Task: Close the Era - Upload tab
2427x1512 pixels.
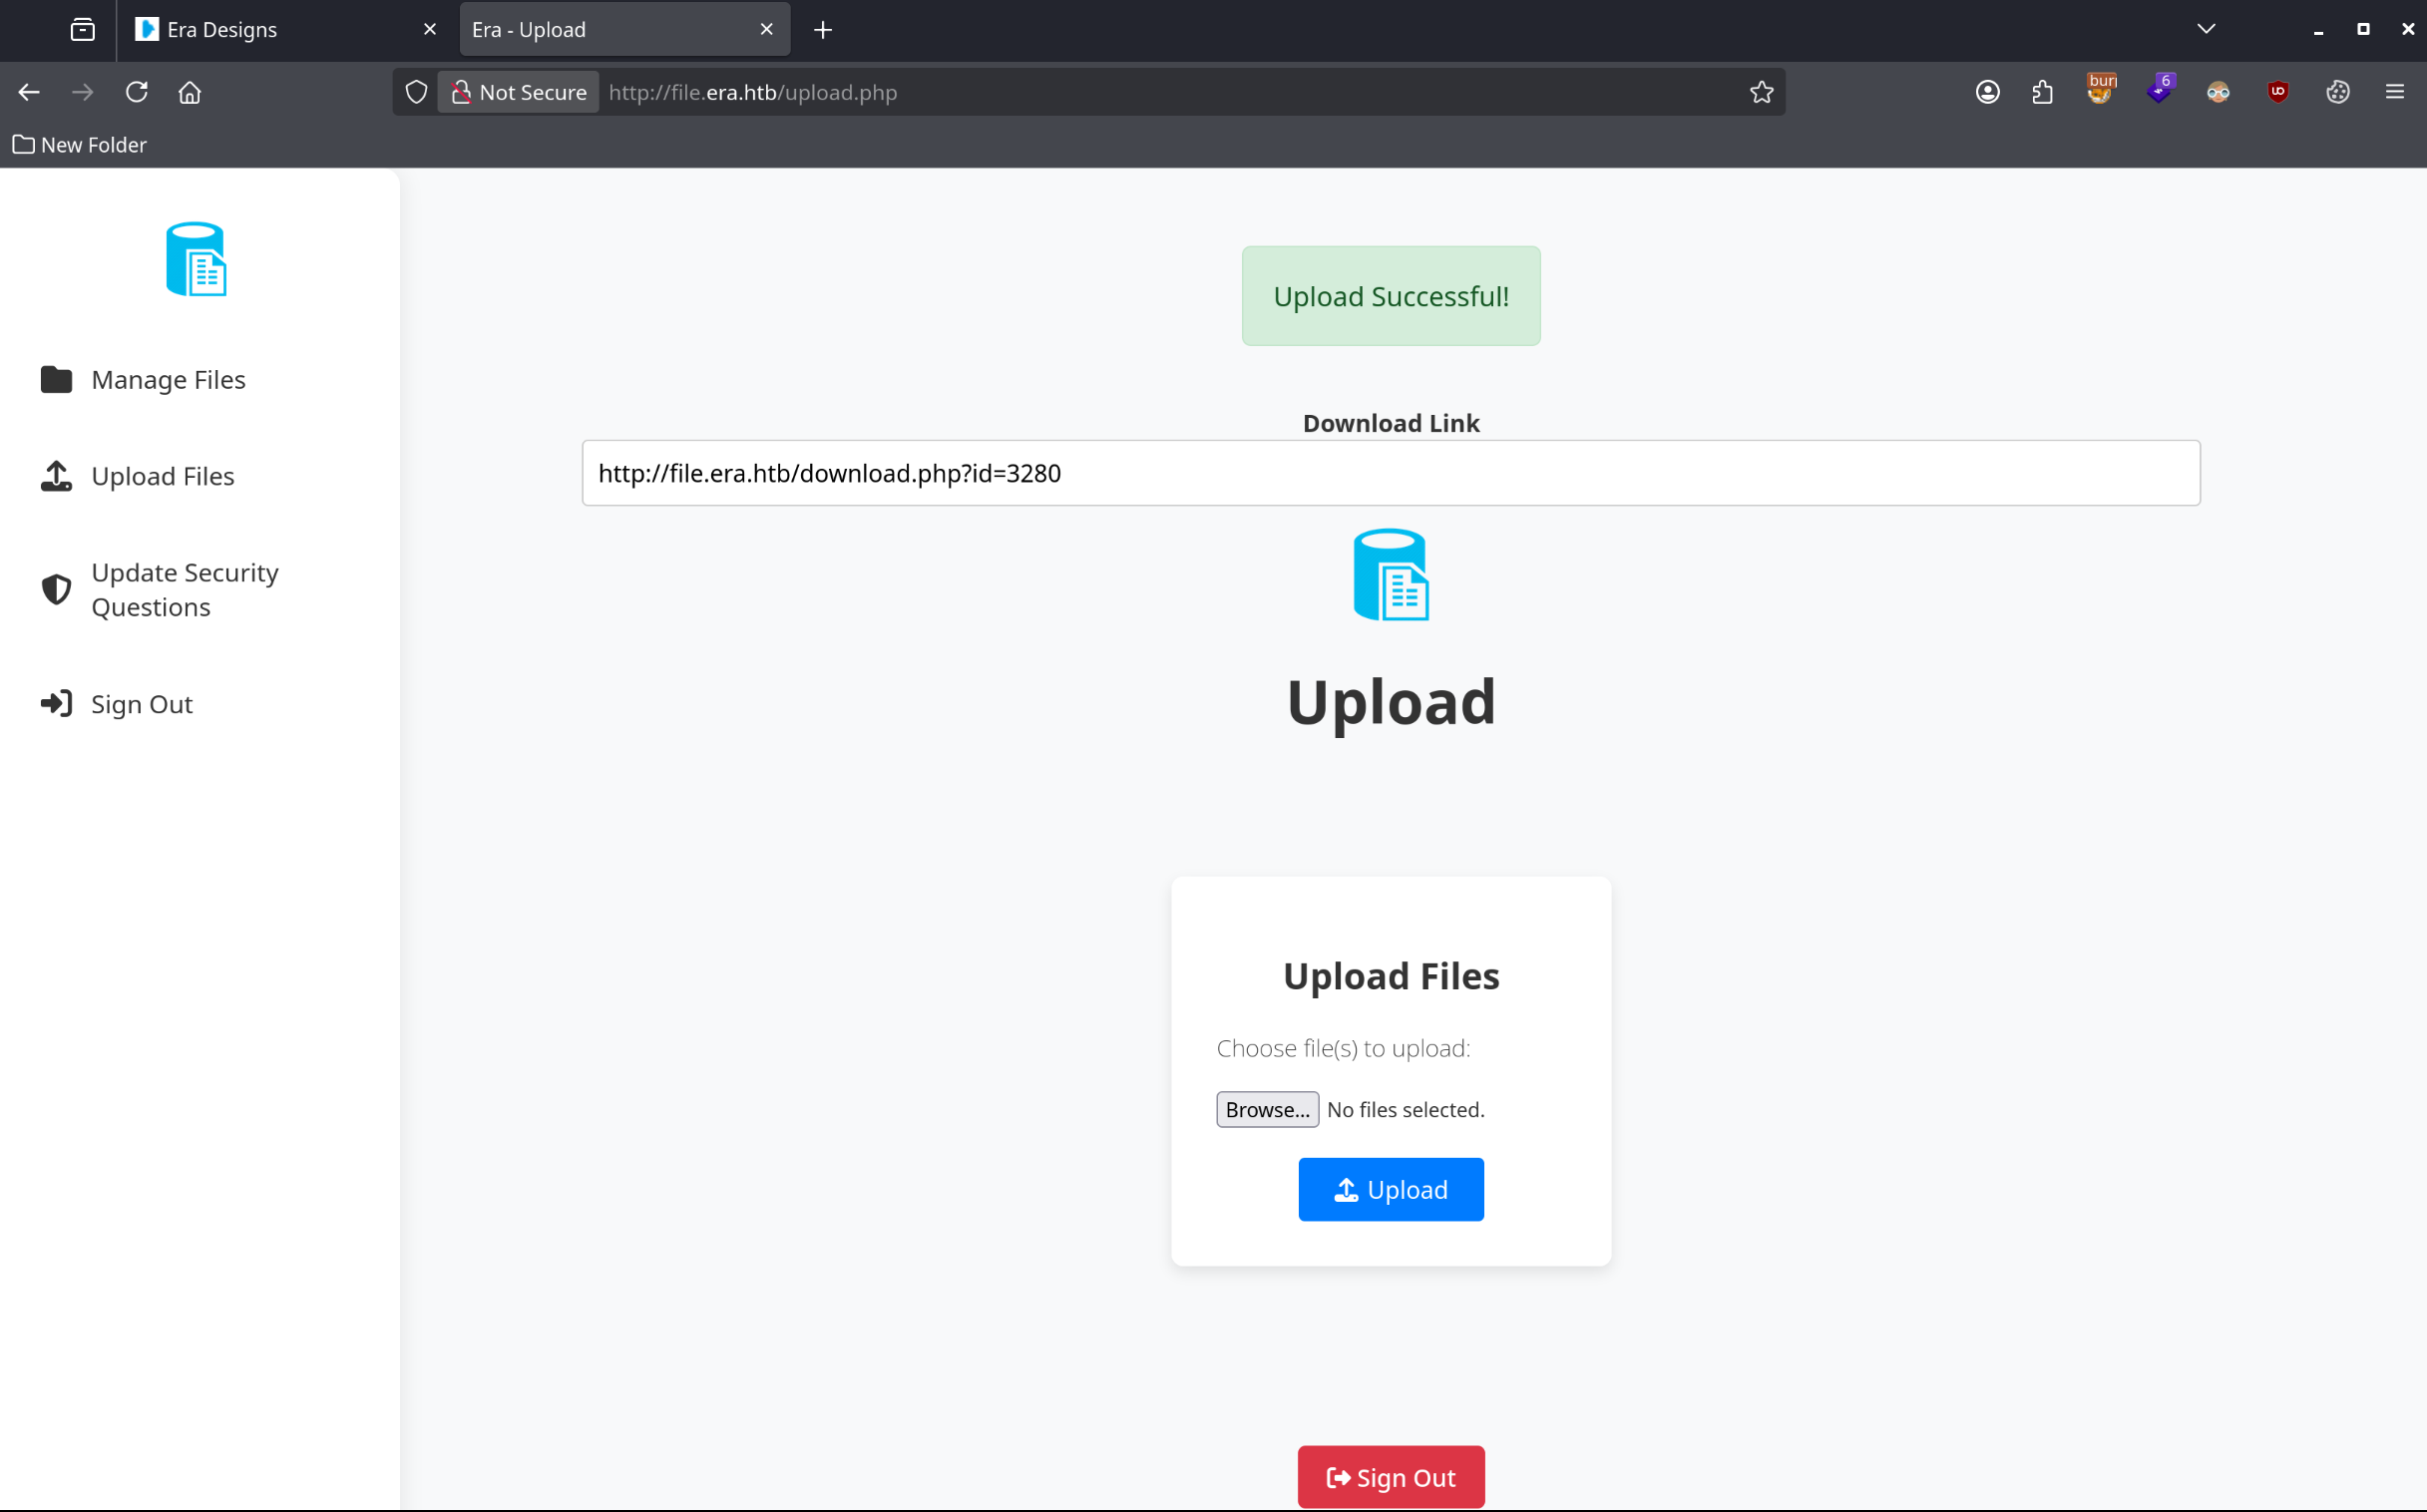Action: point(767,30)
